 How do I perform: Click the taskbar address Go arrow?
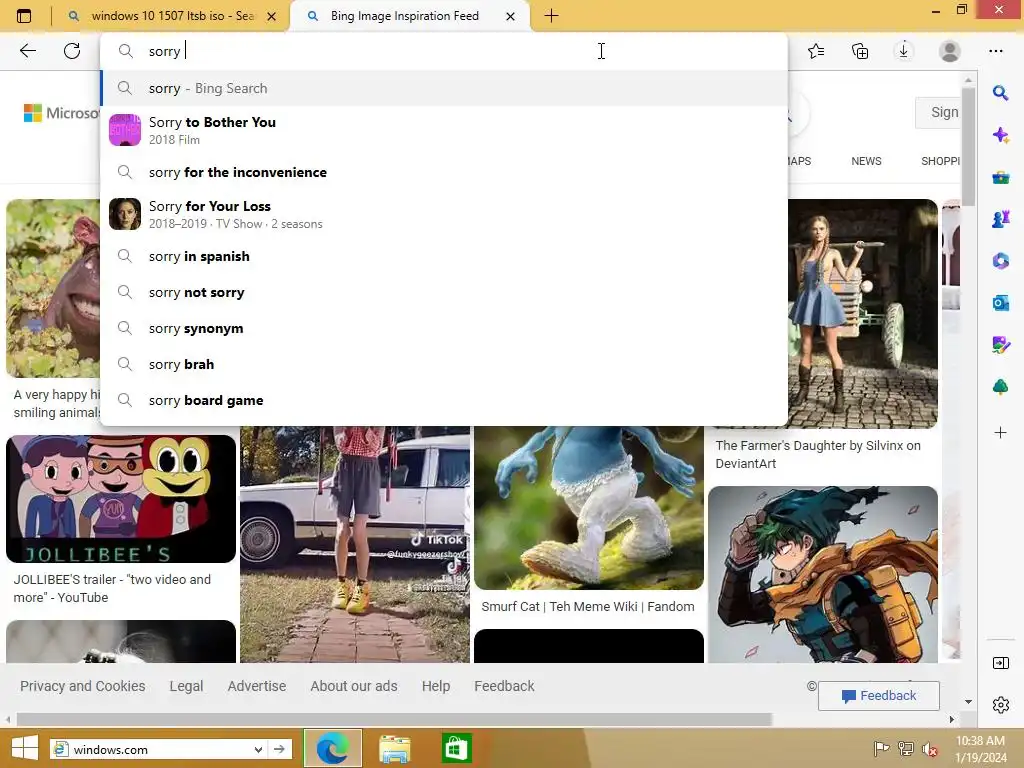280,750
